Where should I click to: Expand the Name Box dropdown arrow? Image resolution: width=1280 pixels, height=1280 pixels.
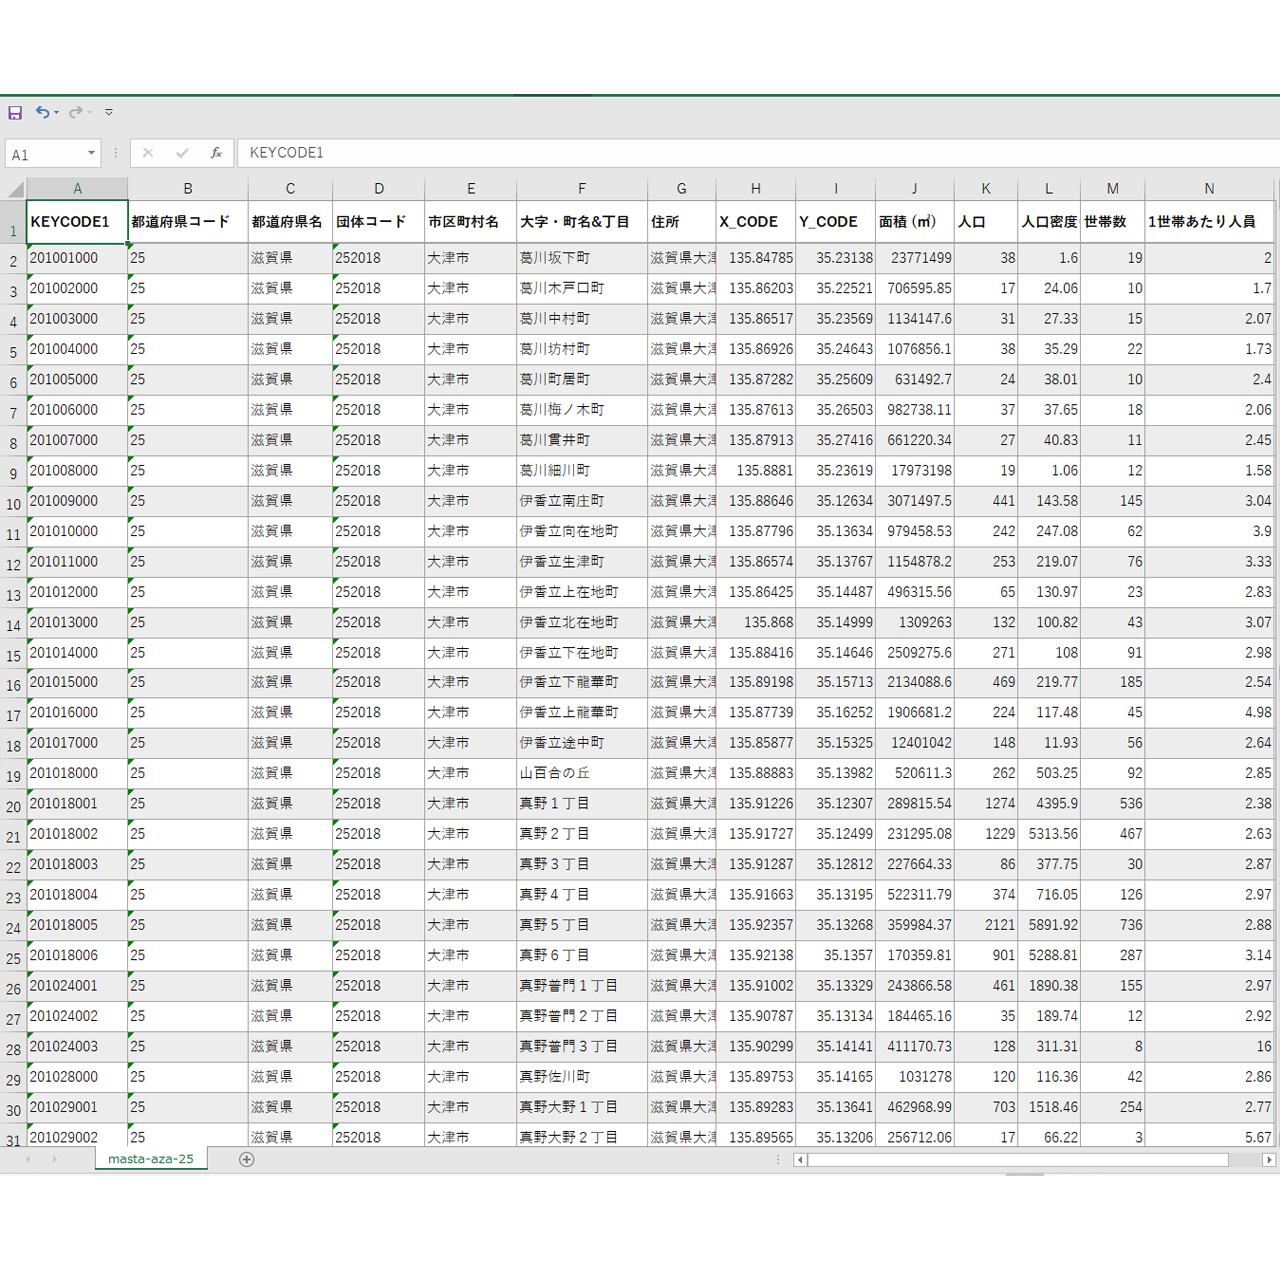coord(91,153)
